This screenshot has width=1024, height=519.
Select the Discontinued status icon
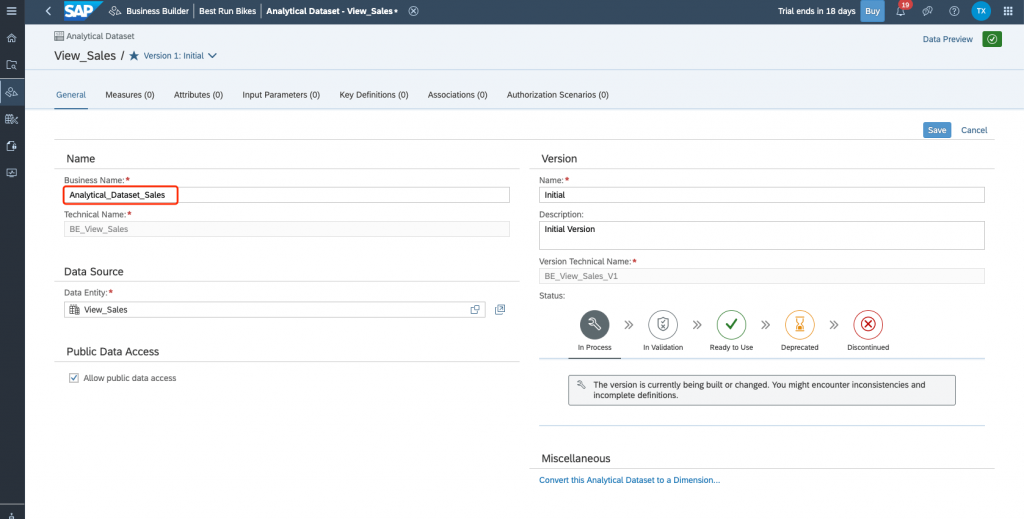(x=868, y=324)
